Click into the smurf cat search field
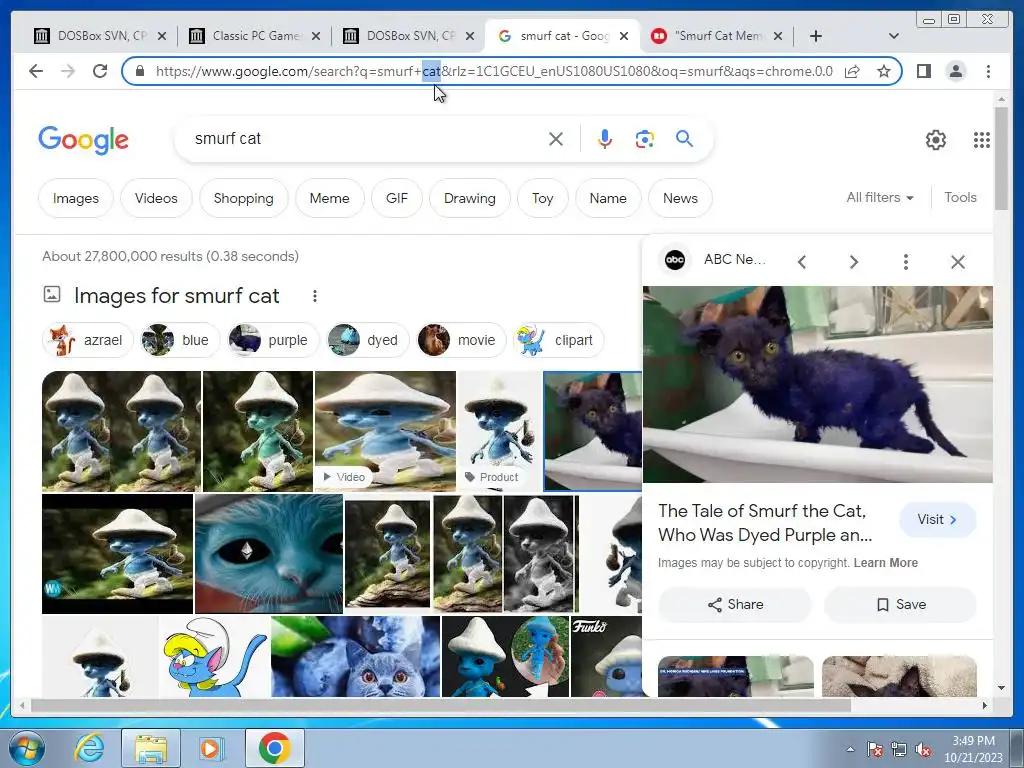The height and width of the screenshot is (768, 1024). click(366, 139)
